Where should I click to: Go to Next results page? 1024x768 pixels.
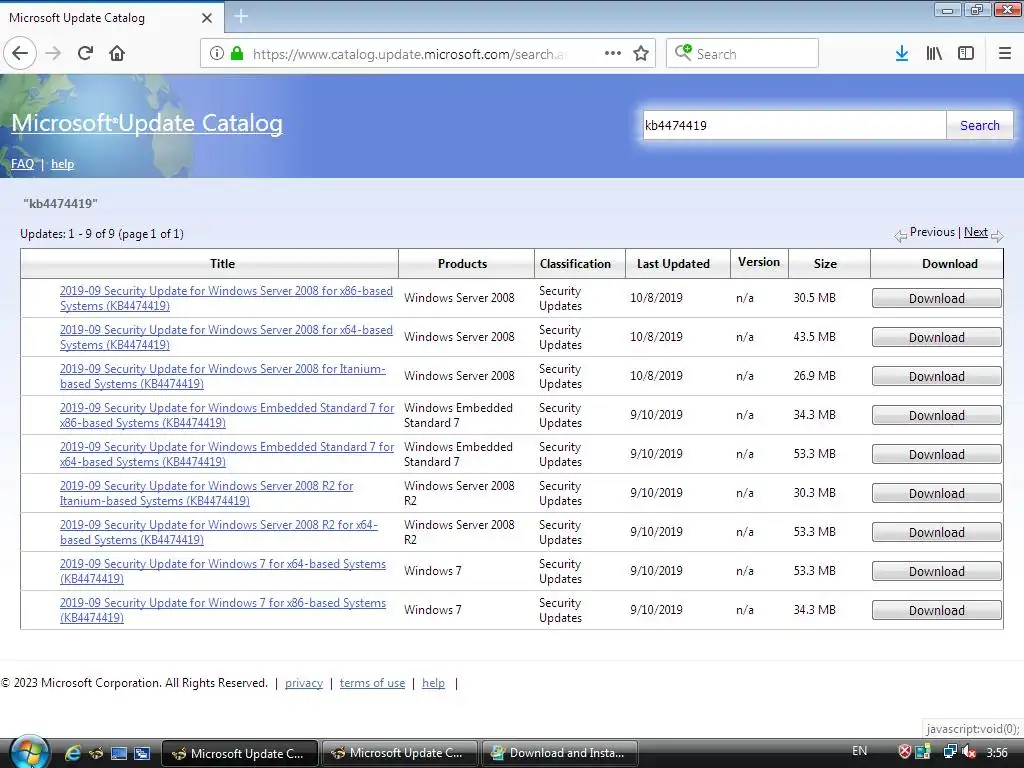[x=976, y=232]
